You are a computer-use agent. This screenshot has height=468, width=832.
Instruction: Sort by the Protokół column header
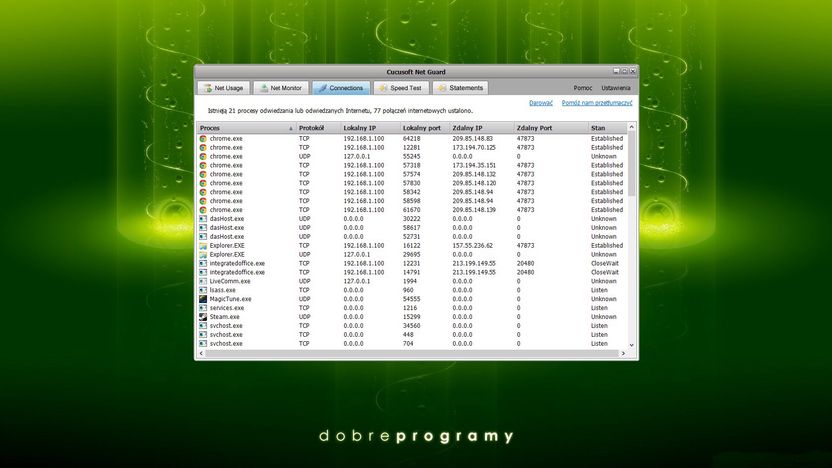[317, 128]
